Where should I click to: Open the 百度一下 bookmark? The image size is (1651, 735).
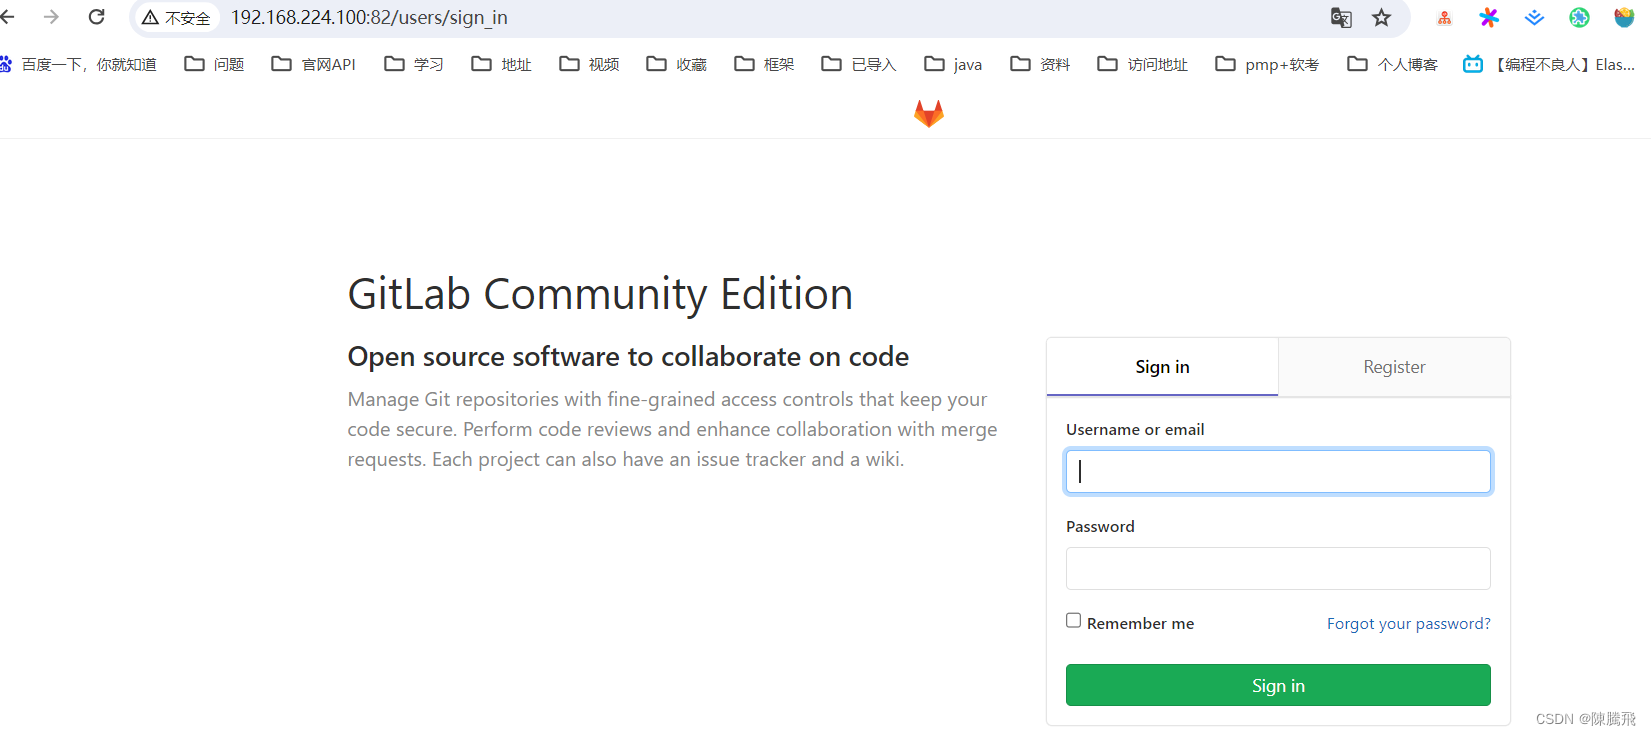(x=78, y=64)
